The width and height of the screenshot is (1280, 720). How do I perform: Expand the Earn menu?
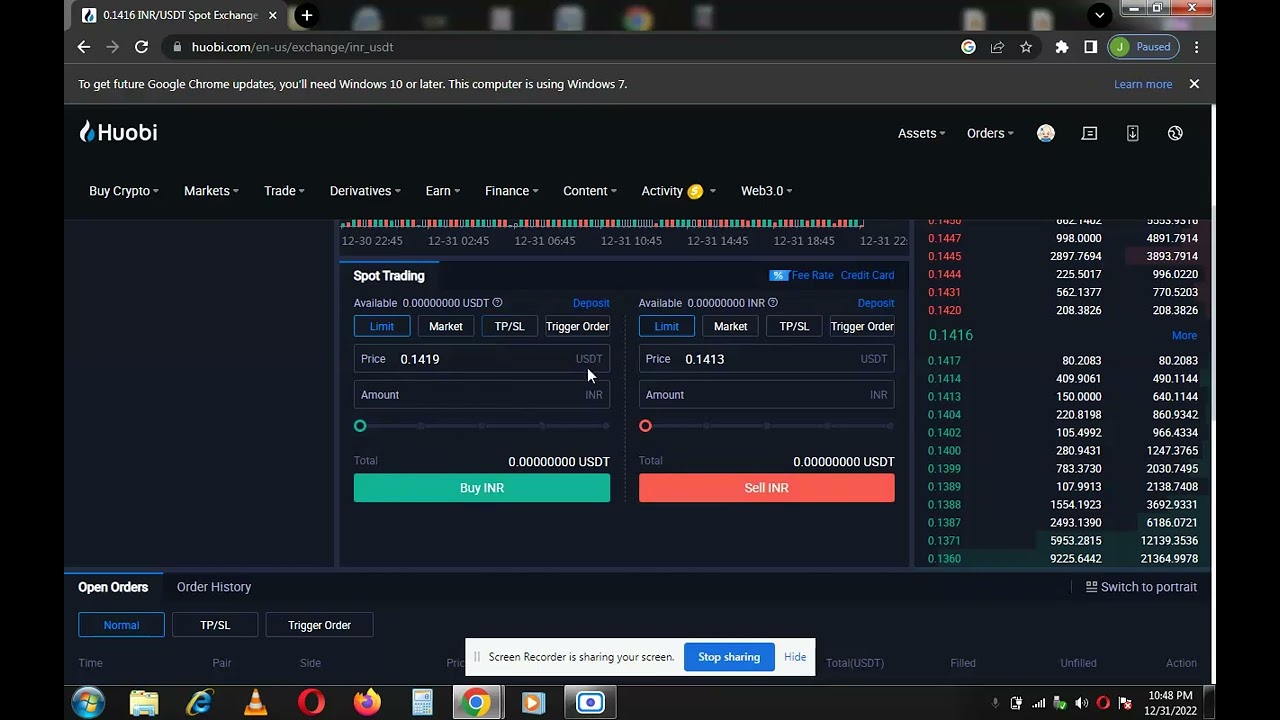pos(443,191)
